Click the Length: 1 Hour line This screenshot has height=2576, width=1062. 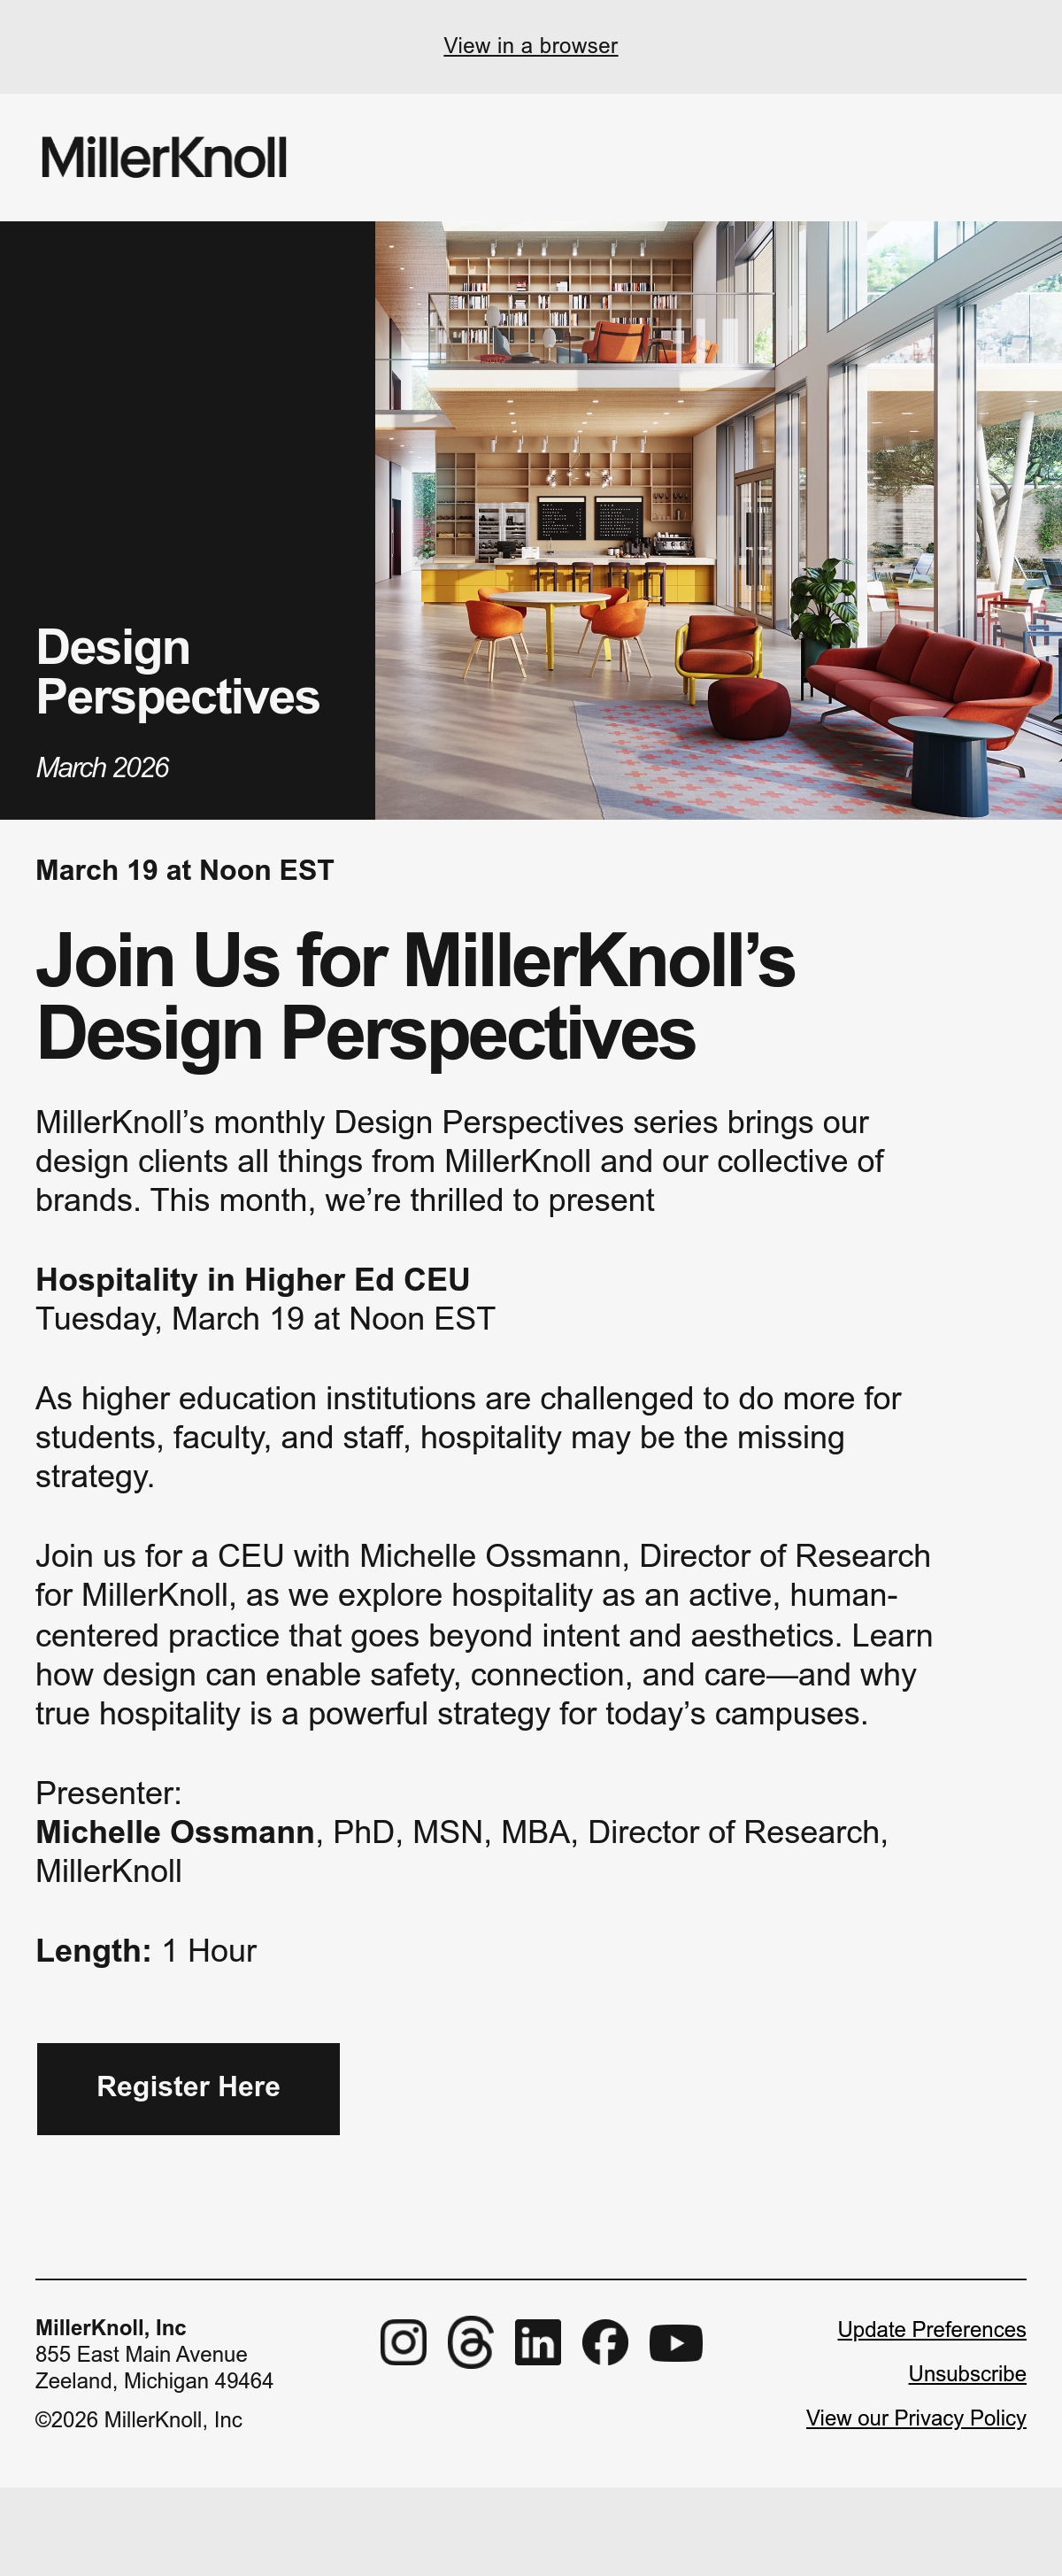point(146,1951)
